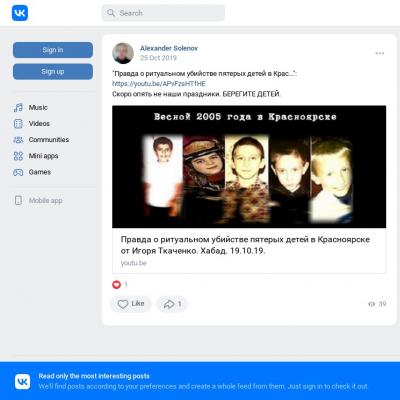Screen dimensions: 400x400
Task: Focus the Search input field
Action: coord(163,13)
